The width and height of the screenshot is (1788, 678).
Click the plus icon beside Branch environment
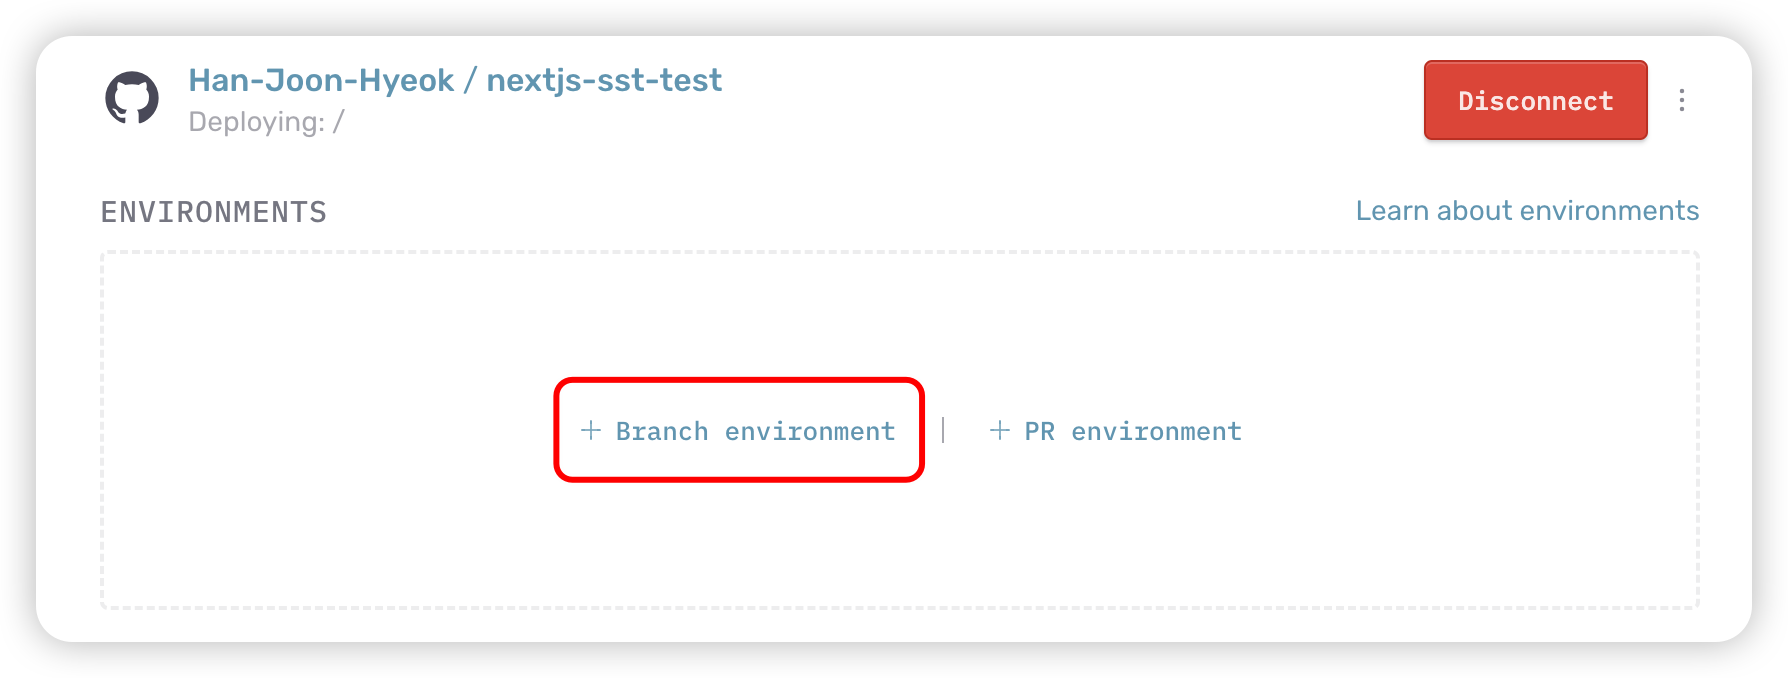coord(591,430)
